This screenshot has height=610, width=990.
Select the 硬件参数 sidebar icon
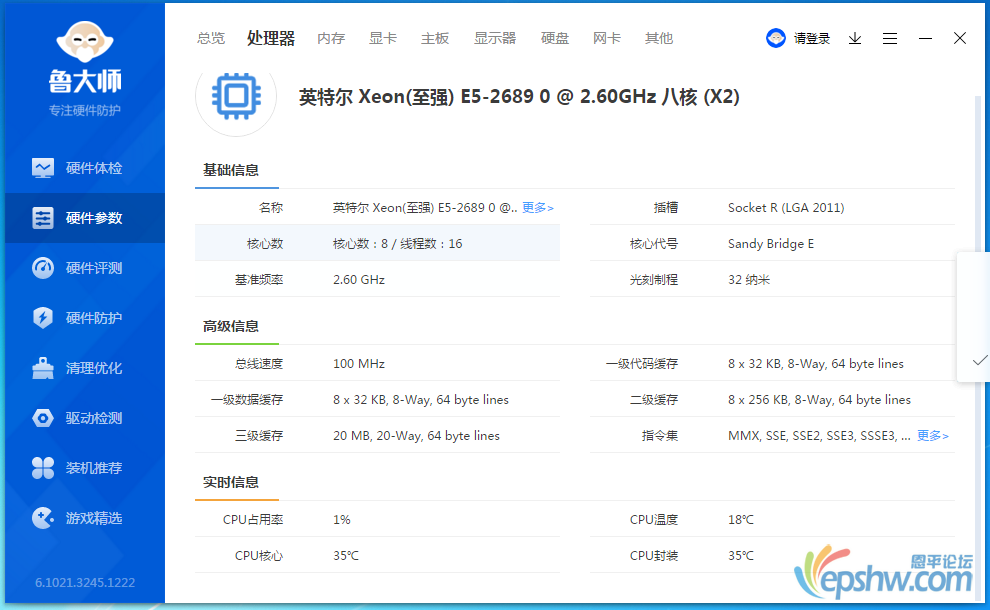43,218
